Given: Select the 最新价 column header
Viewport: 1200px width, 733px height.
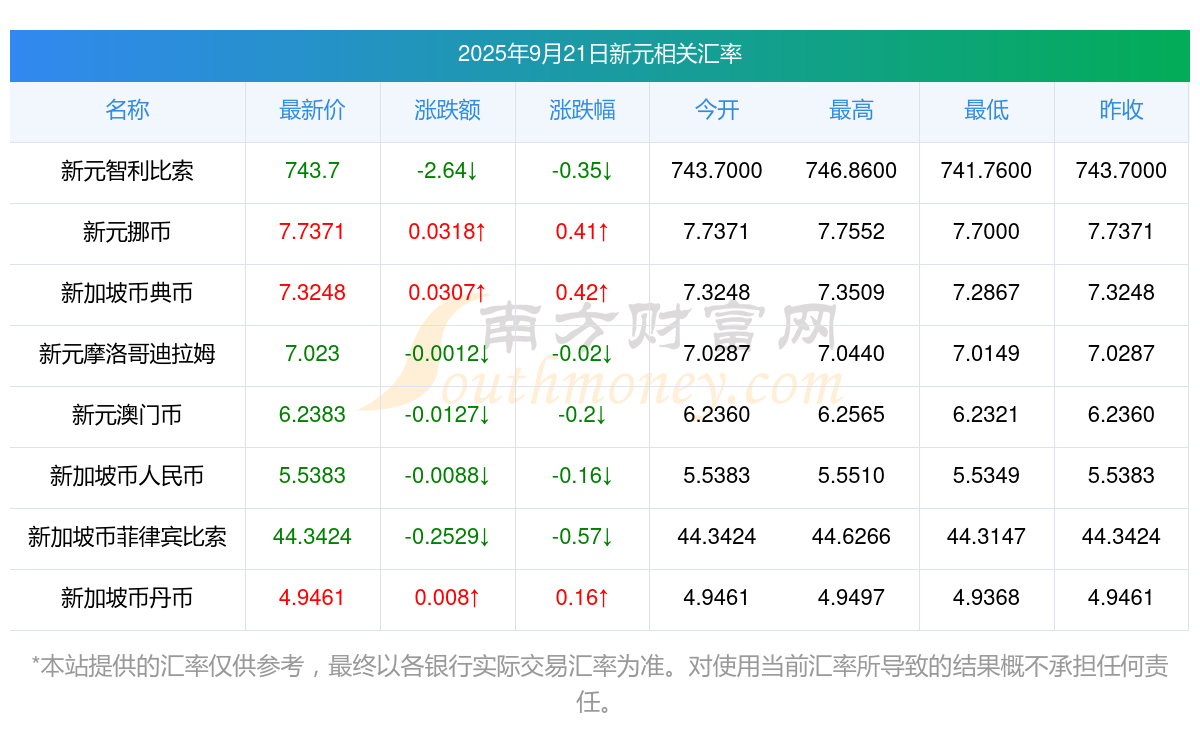Looking at the screenshot, I should click(x=312, y=110).
